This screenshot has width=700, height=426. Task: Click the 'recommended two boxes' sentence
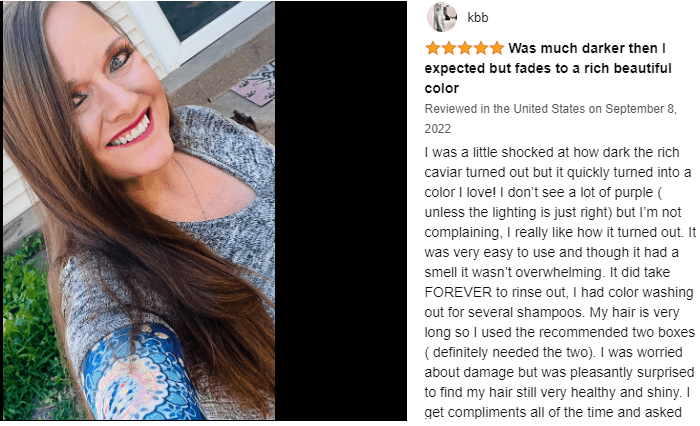pyautogui.click(x=560, y=332)
